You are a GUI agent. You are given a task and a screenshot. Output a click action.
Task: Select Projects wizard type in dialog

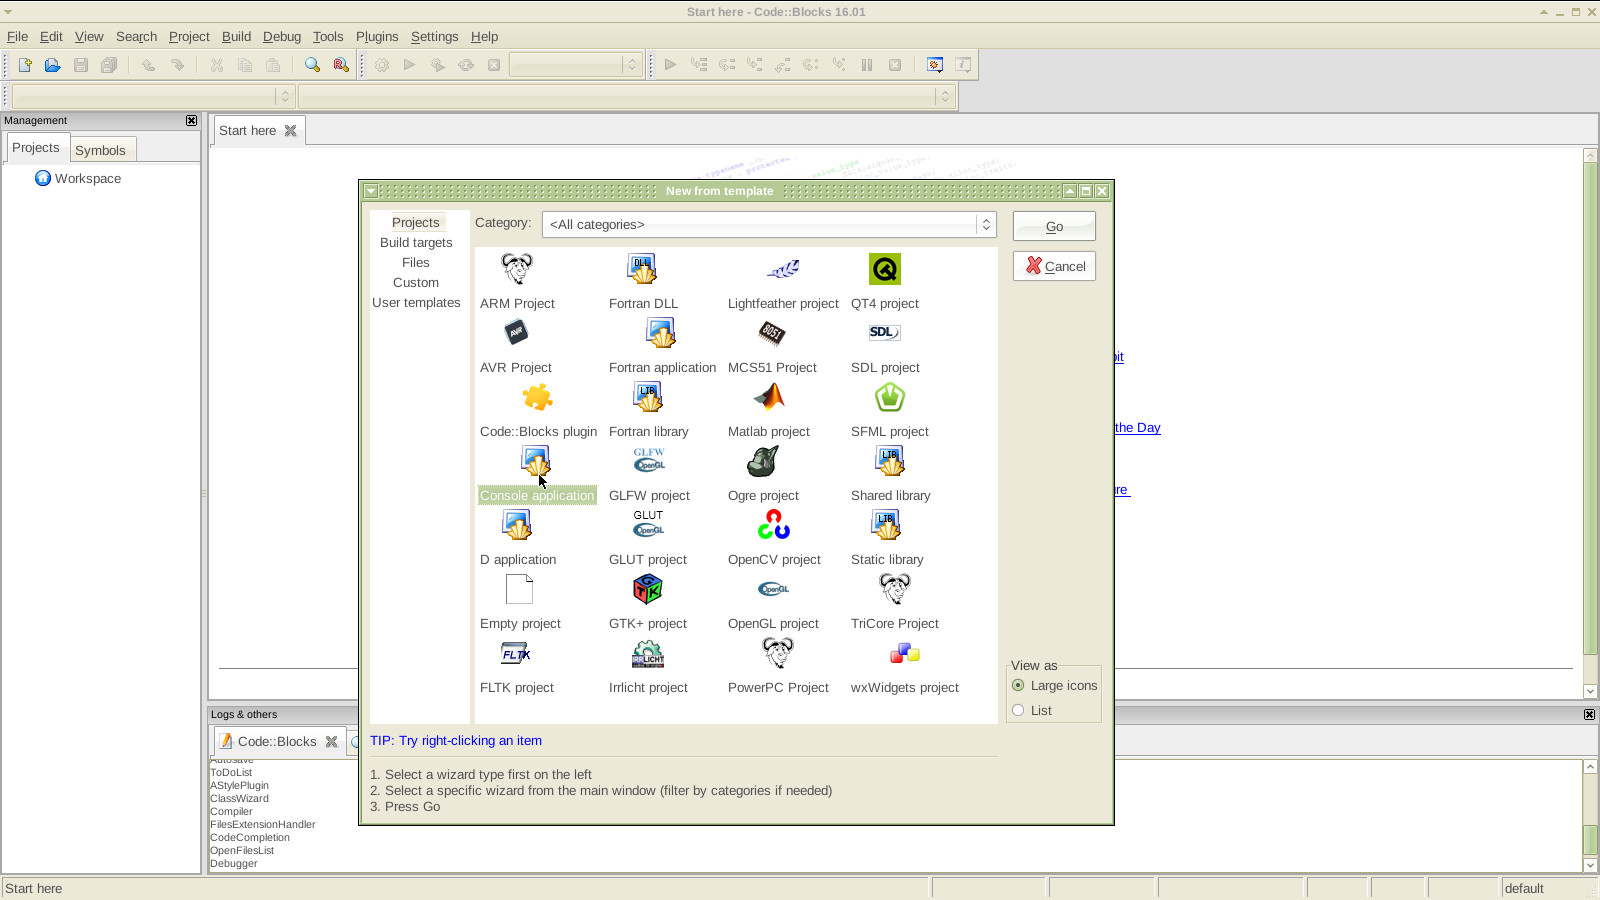coord(416,223)
